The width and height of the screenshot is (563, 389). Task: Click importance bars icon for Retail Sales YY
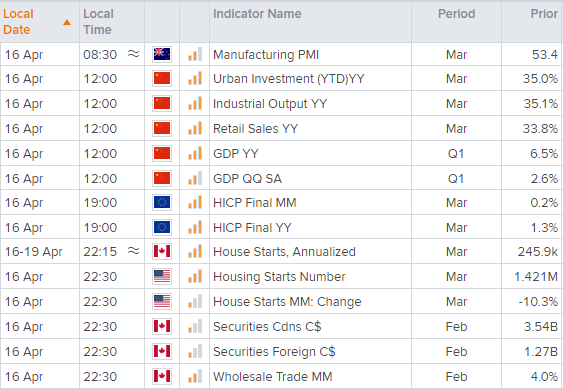(195, 128)
